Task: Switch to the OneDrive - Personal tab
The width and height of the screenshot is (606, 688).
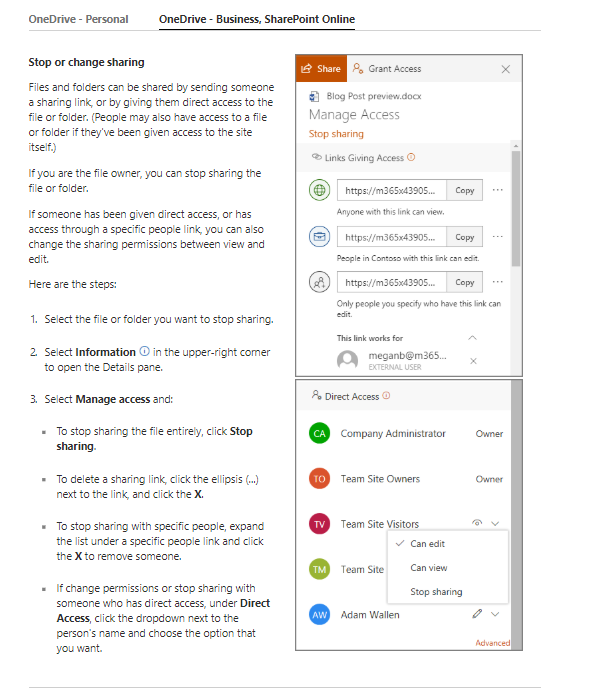Action: pyautogui.click(x=79, y=19)
